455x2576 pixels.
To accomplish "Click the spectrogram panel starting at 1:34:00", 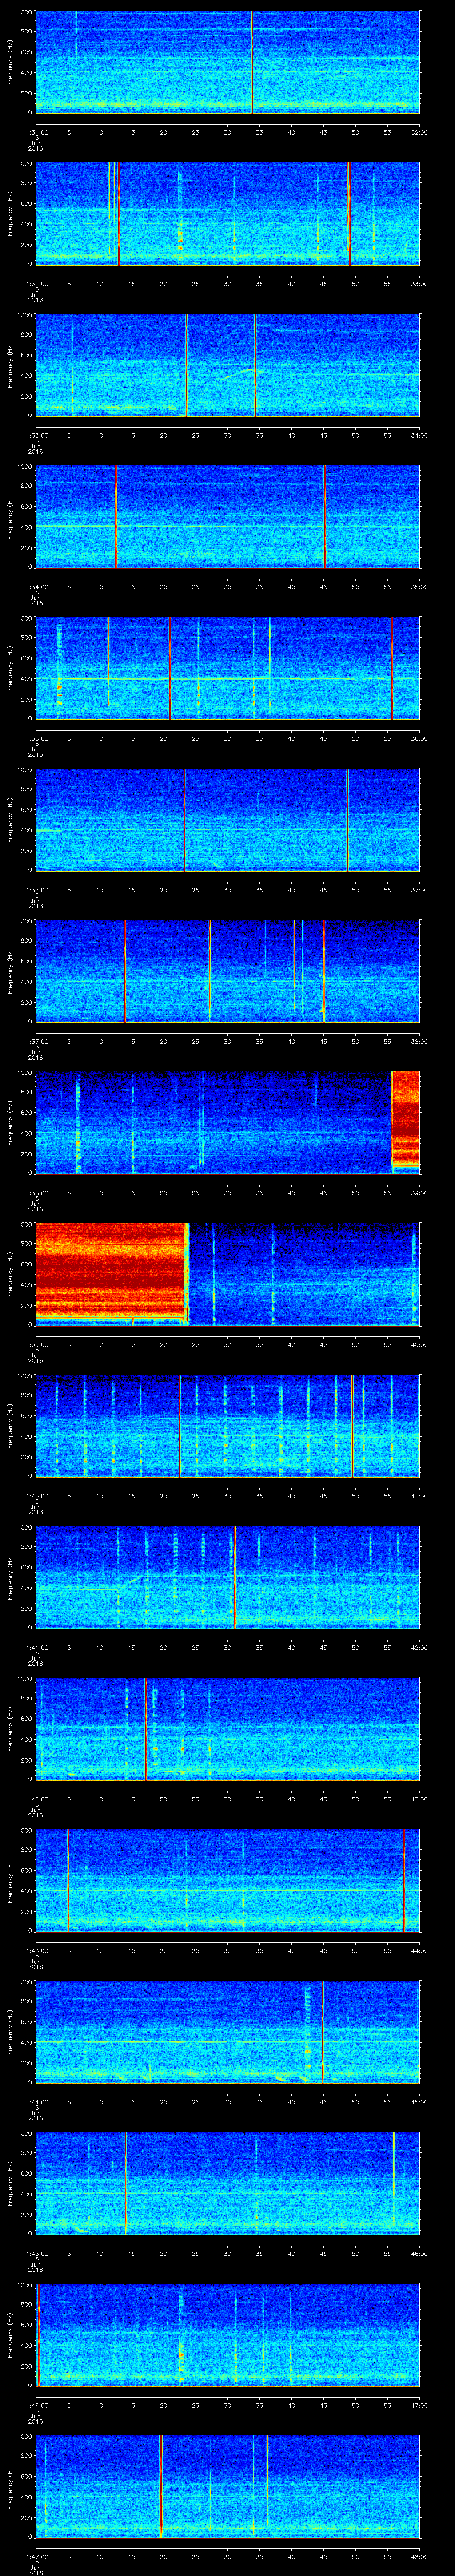I will pyautogui.click(x=228, y=516).
